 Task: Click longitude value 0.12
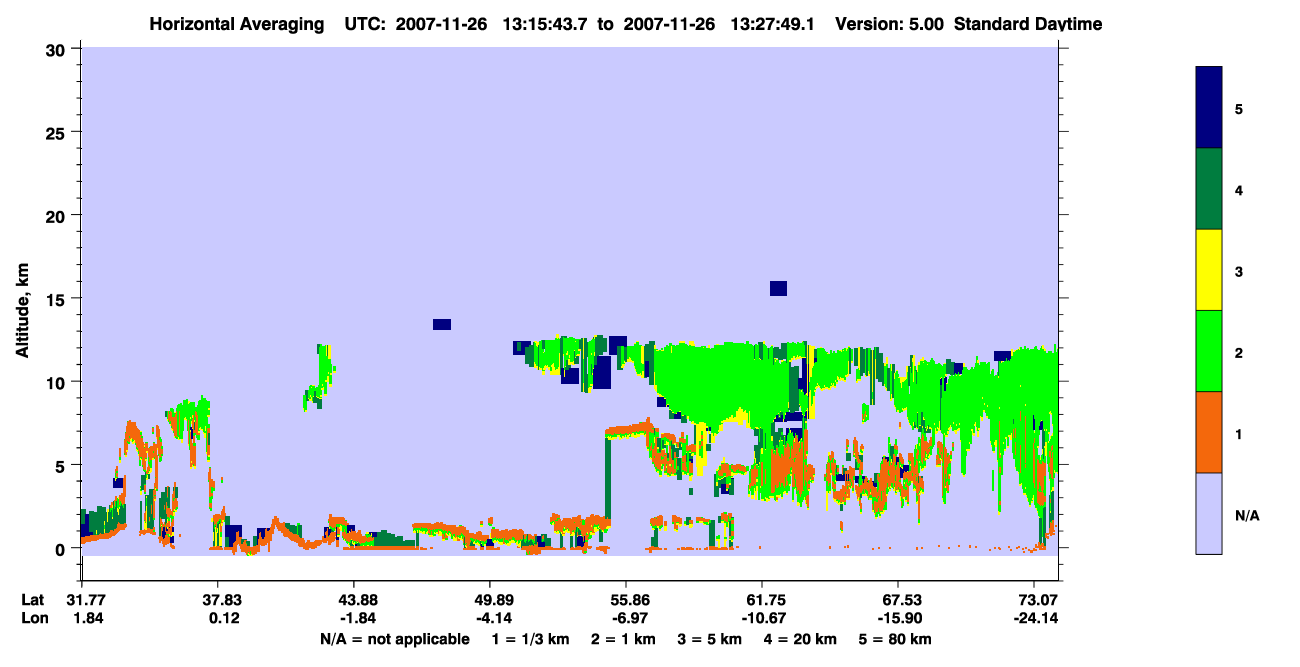click(224, 618)
